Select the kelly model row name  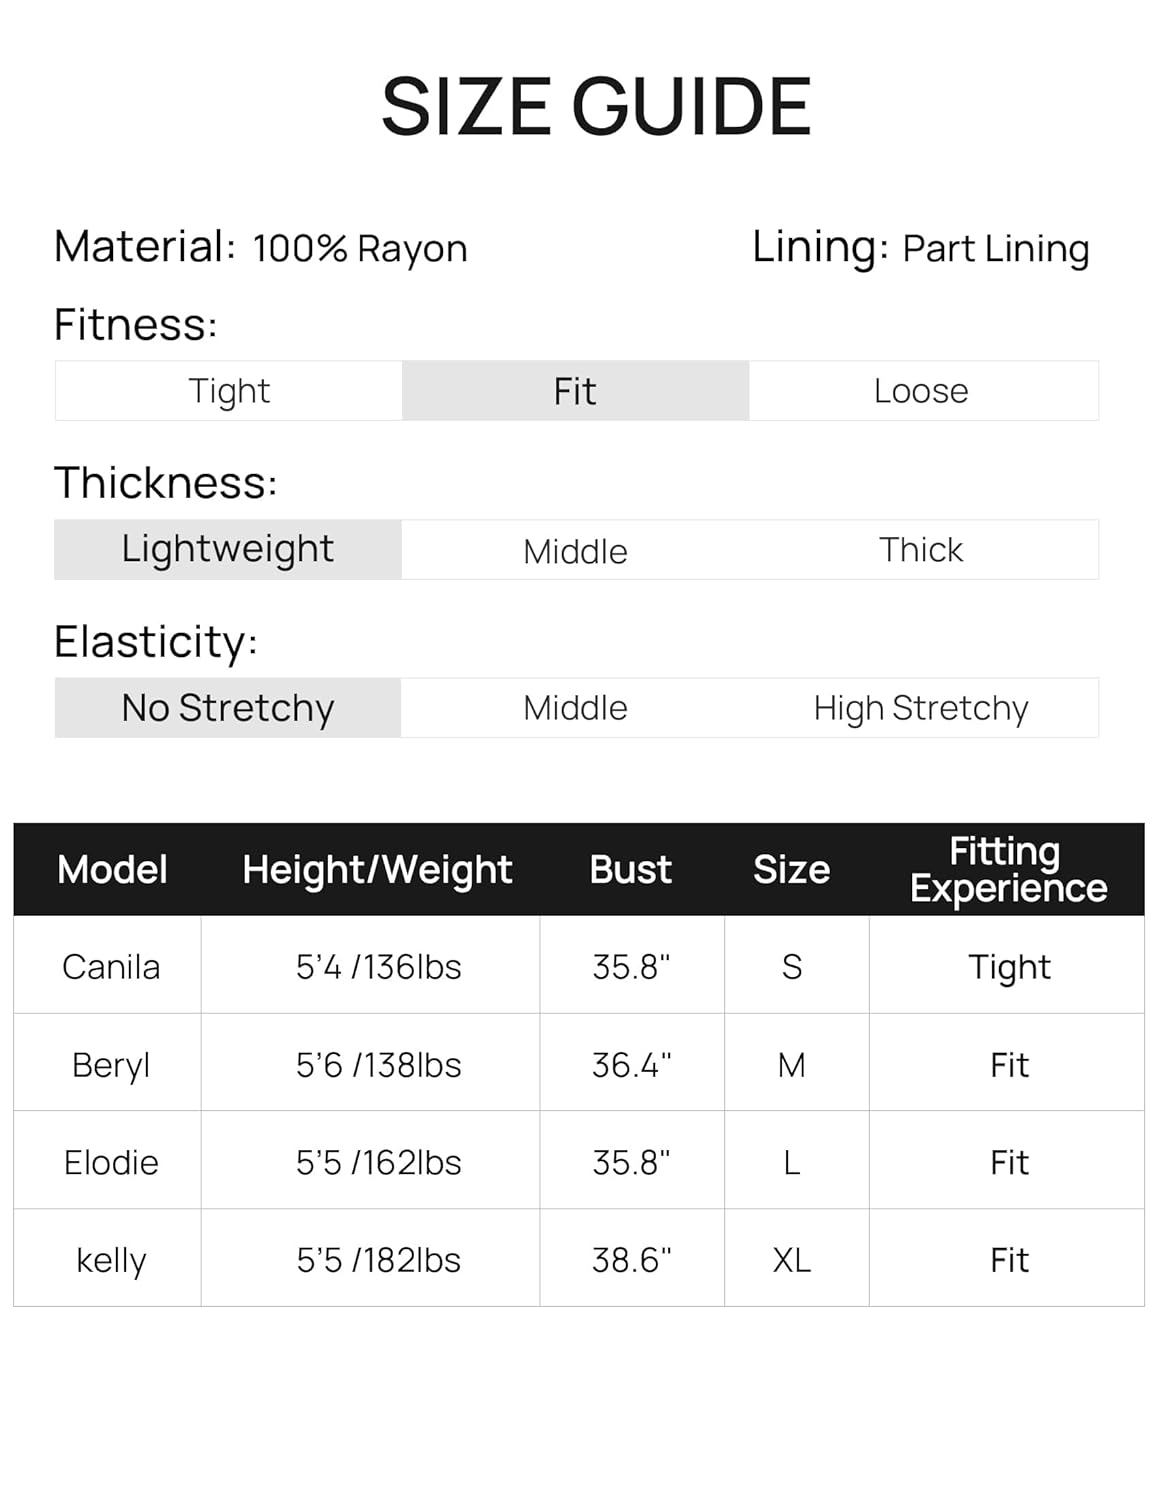[x=111, y=1260]
